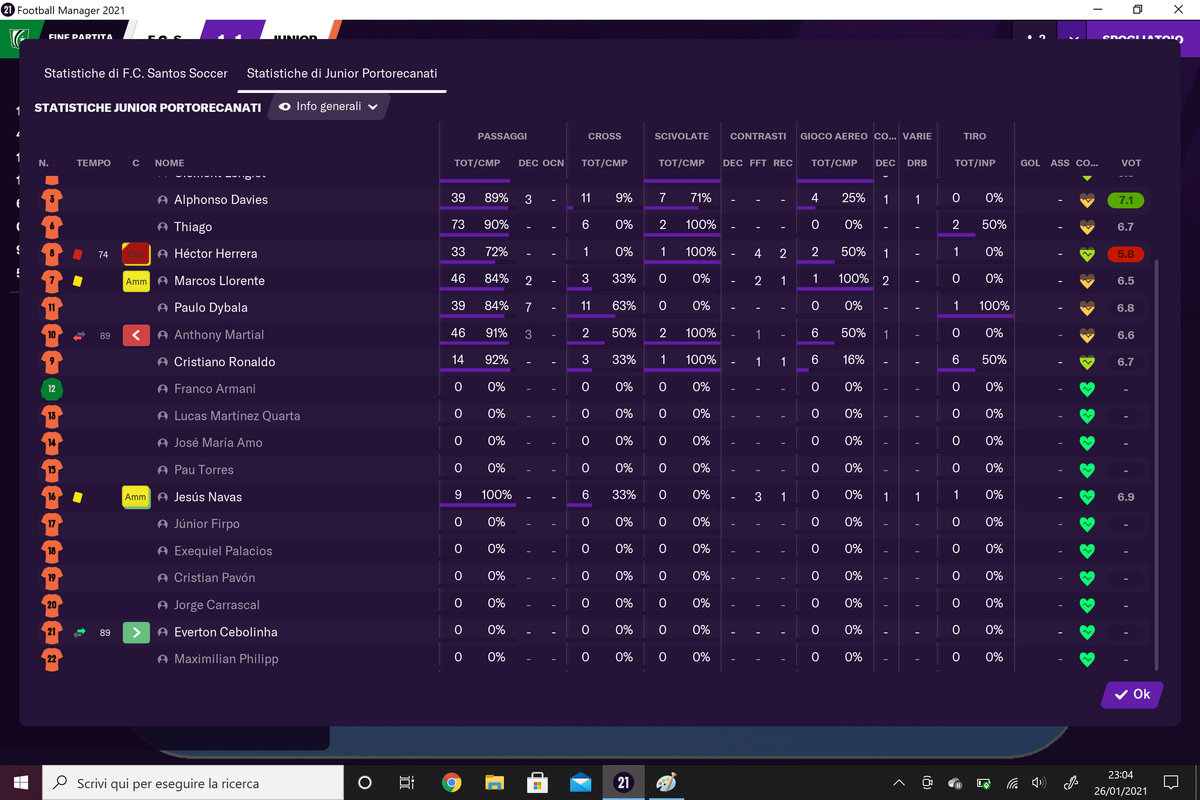
Task: Click Maximilian Philipp's number 22 shirt icon
Action: [x=52, y=658]
